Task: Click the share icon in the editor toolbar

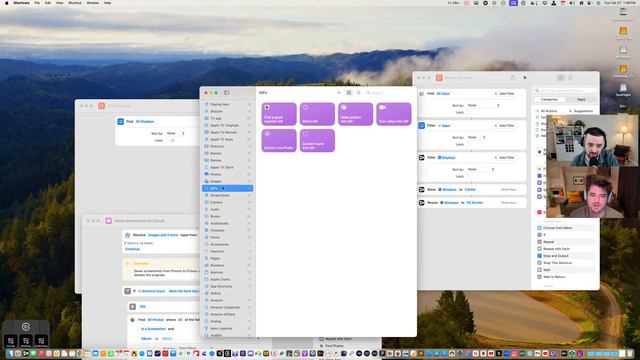Action: tap(513, 78)
